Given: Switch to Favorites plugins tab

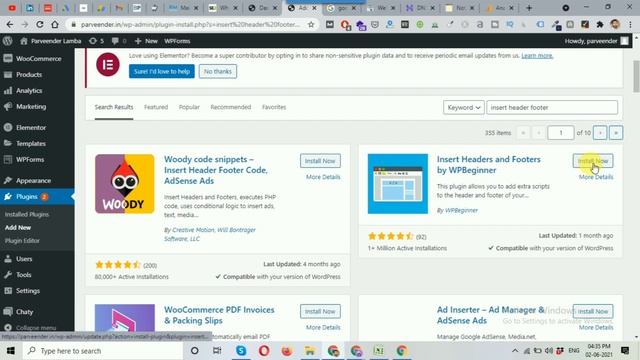Looking at the screenshot, I should [x=274, y=107].
